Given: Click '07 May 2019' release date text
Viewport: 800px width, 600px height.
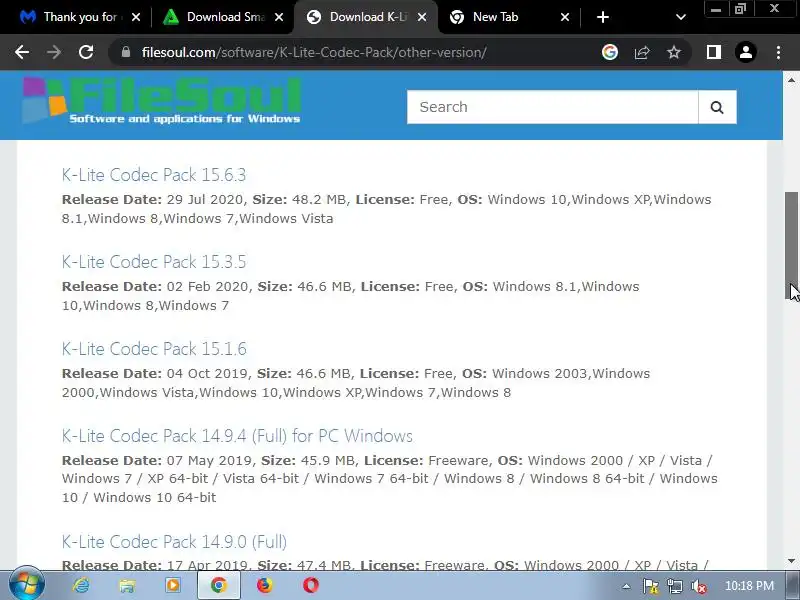Looking at the screenshot, I should coord(210,461).
